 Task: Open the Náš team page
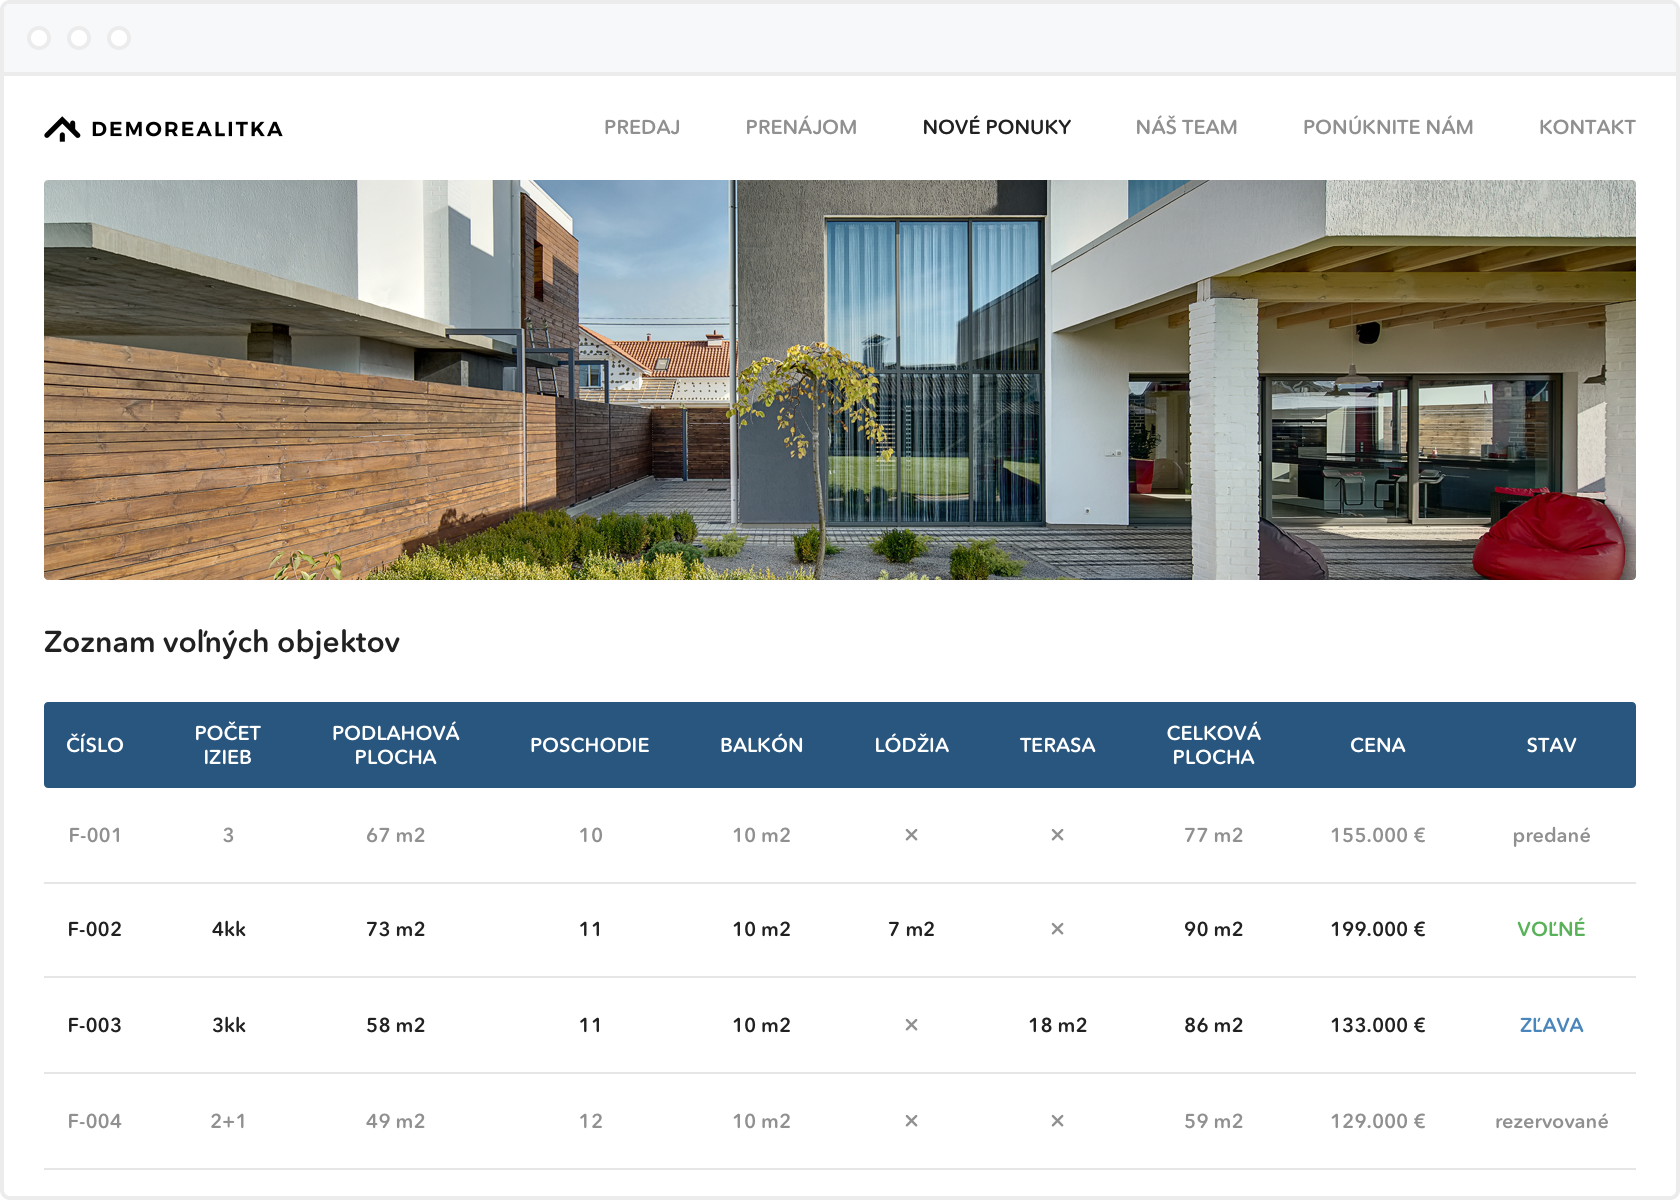tap(1186, 127)
